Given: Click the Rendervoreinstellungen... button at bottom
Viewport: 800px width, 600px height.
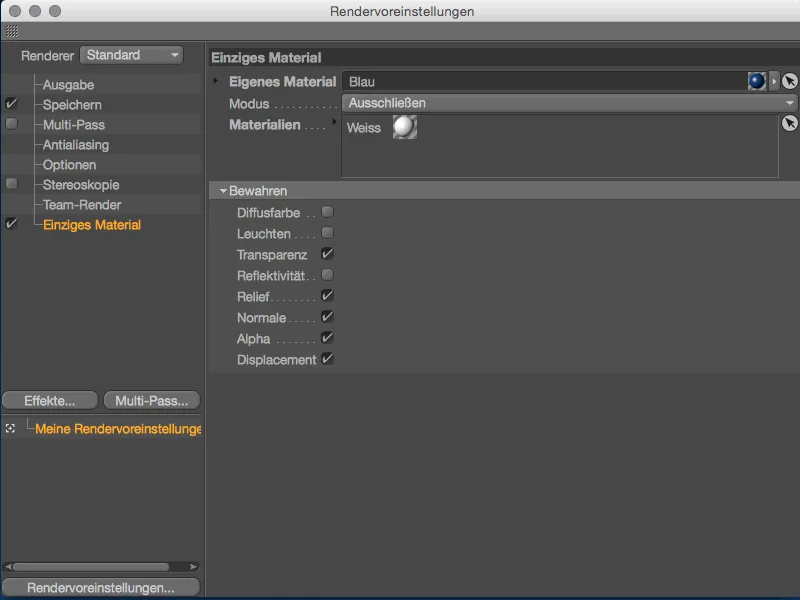Looking at the screenshot, I should (x=101, y=587).
